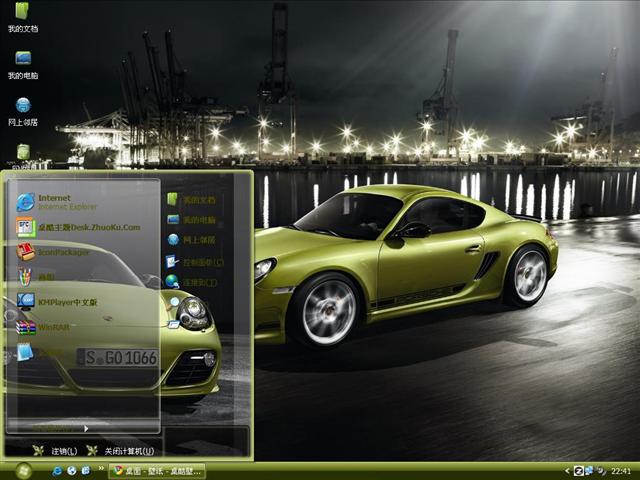Click the Internet Explorer quick launch icon
The image size is (640, 480).
[x=59, y=469]
